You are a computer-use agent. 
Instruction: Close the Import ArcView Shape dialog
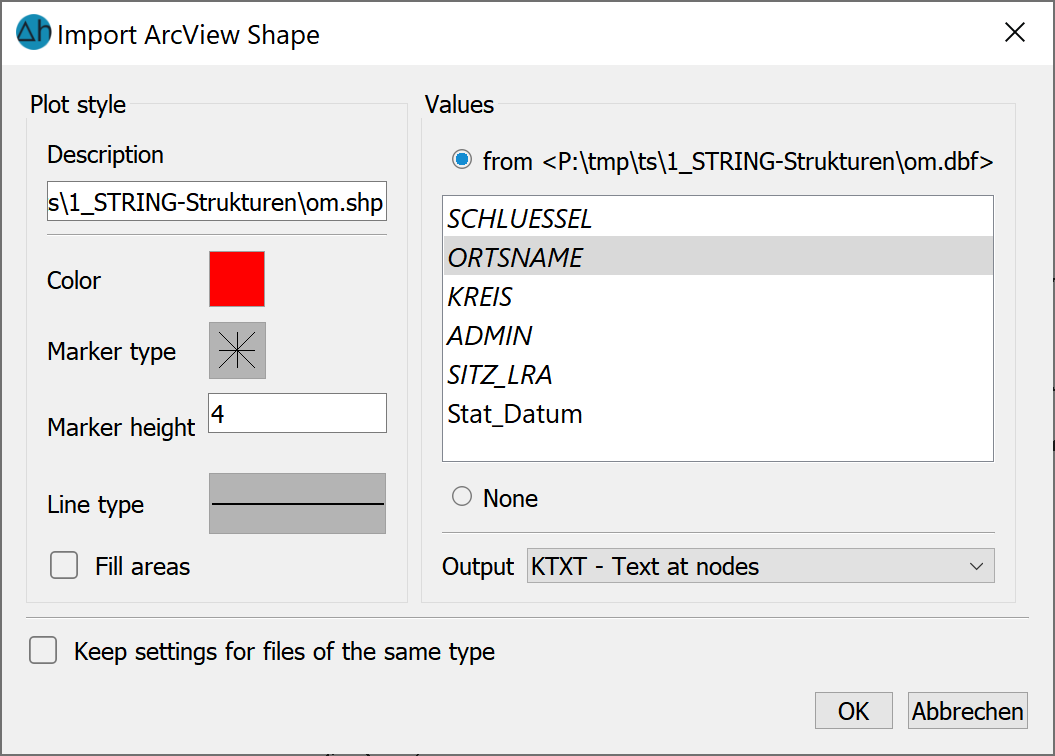1015,32
